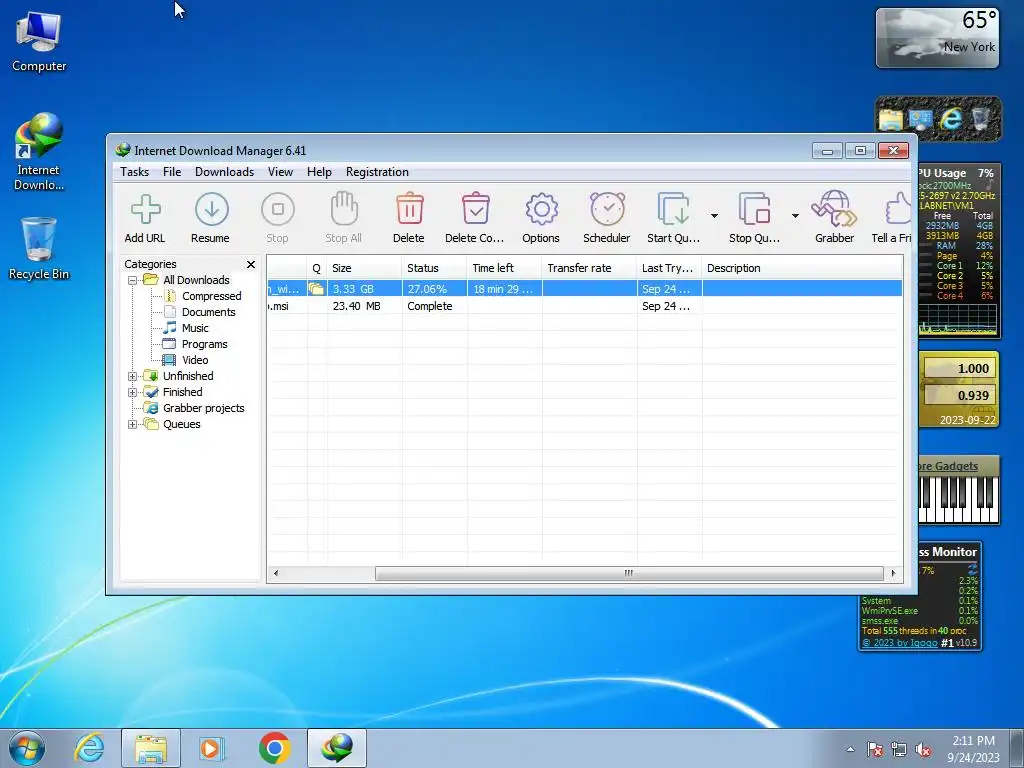
Task: Sort by the Description column header
Action: click(x=802, y=268)
